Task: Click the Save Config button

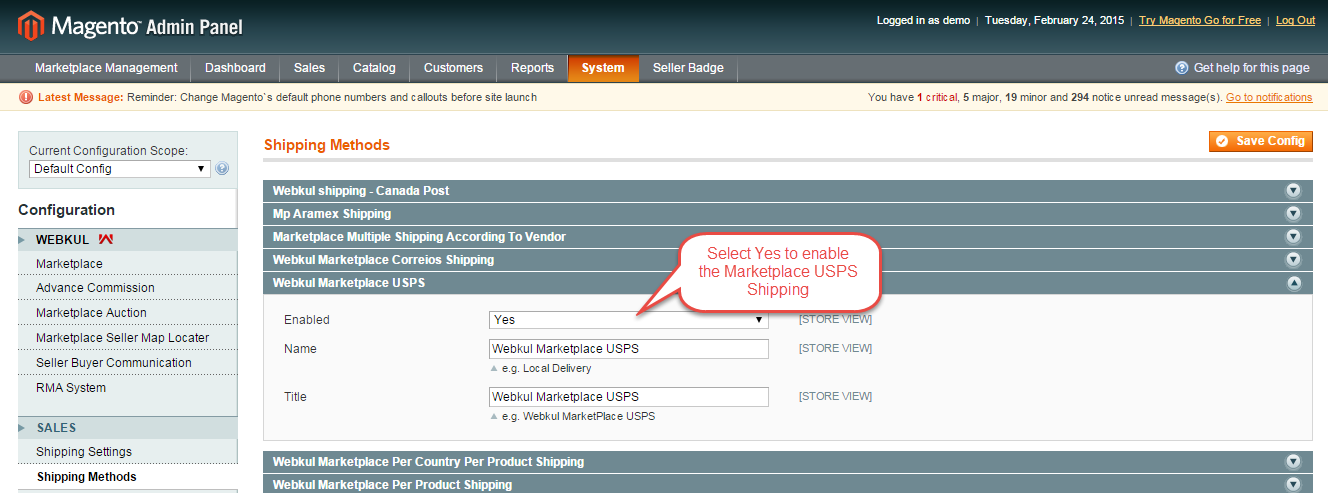Action: point(1261,141)
